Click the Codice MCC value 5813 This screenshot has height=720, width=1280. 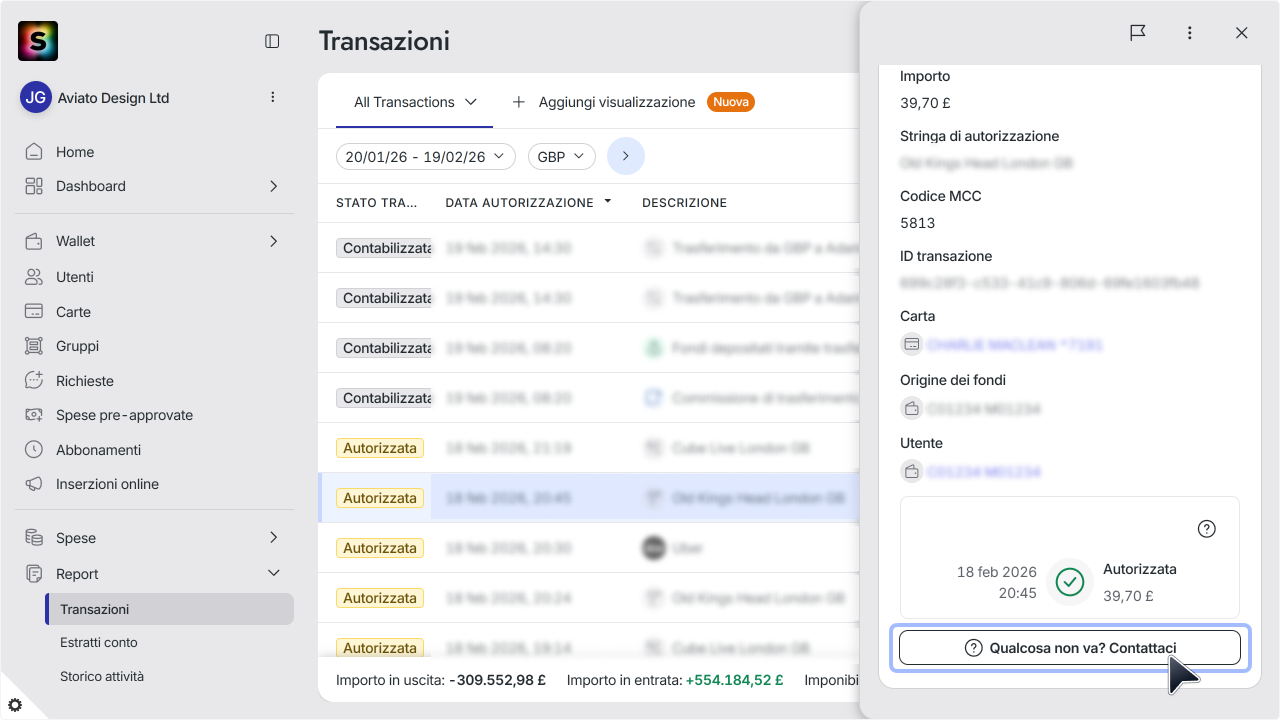pos(917,223)
